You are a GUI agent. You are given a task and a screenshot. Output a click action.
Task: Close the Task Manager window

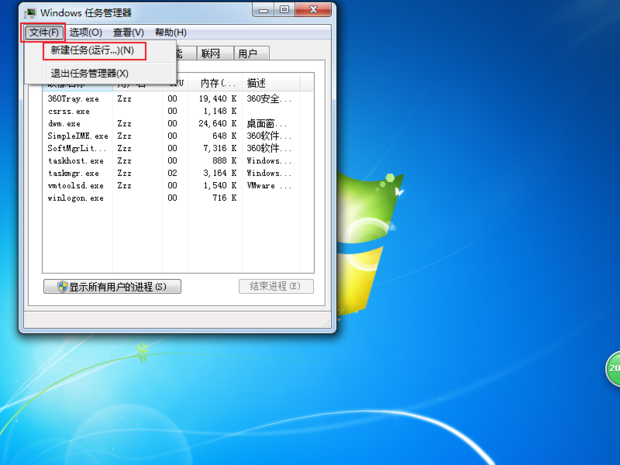[x=313, y=10]
